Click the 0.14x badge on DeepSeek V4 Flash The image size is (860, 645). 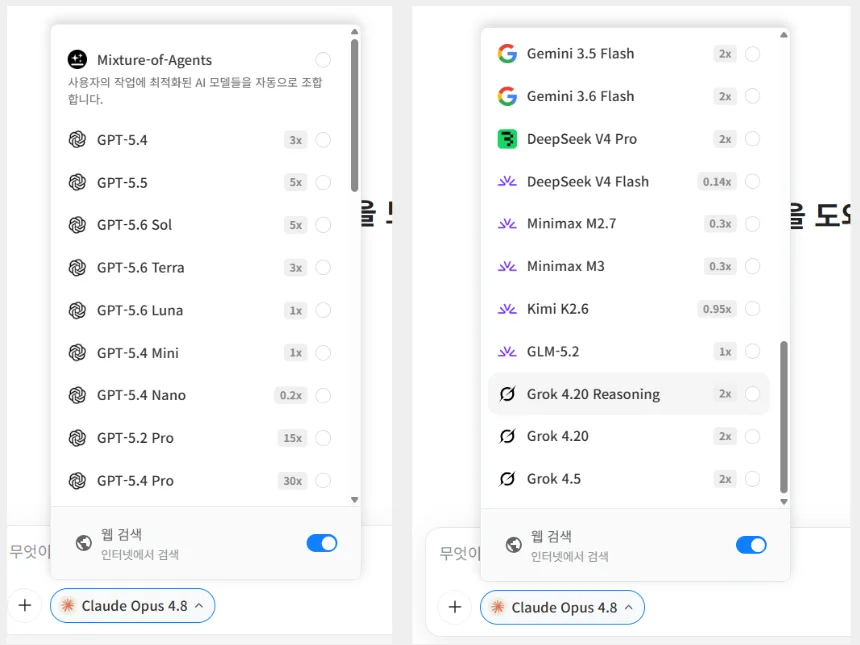[717, 182]
